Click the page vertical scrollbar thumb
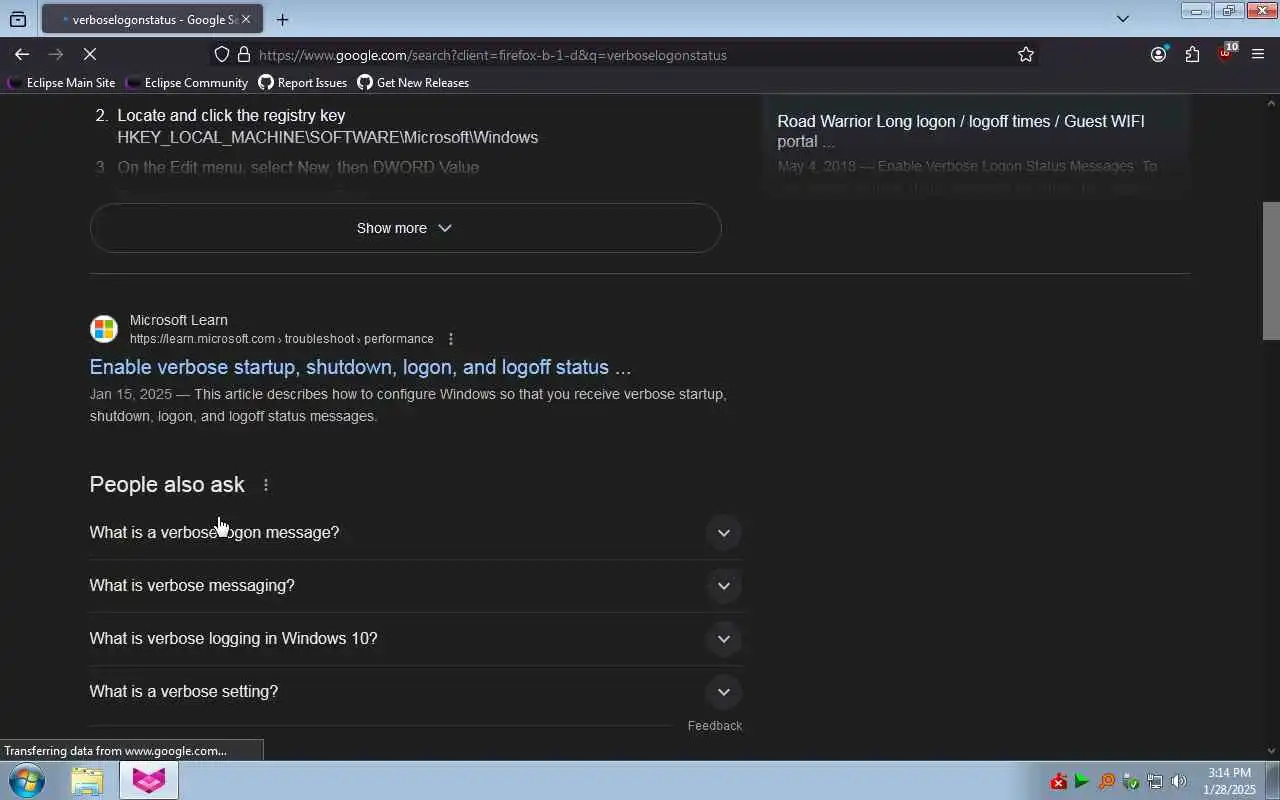 click(x=1272, y=271)
